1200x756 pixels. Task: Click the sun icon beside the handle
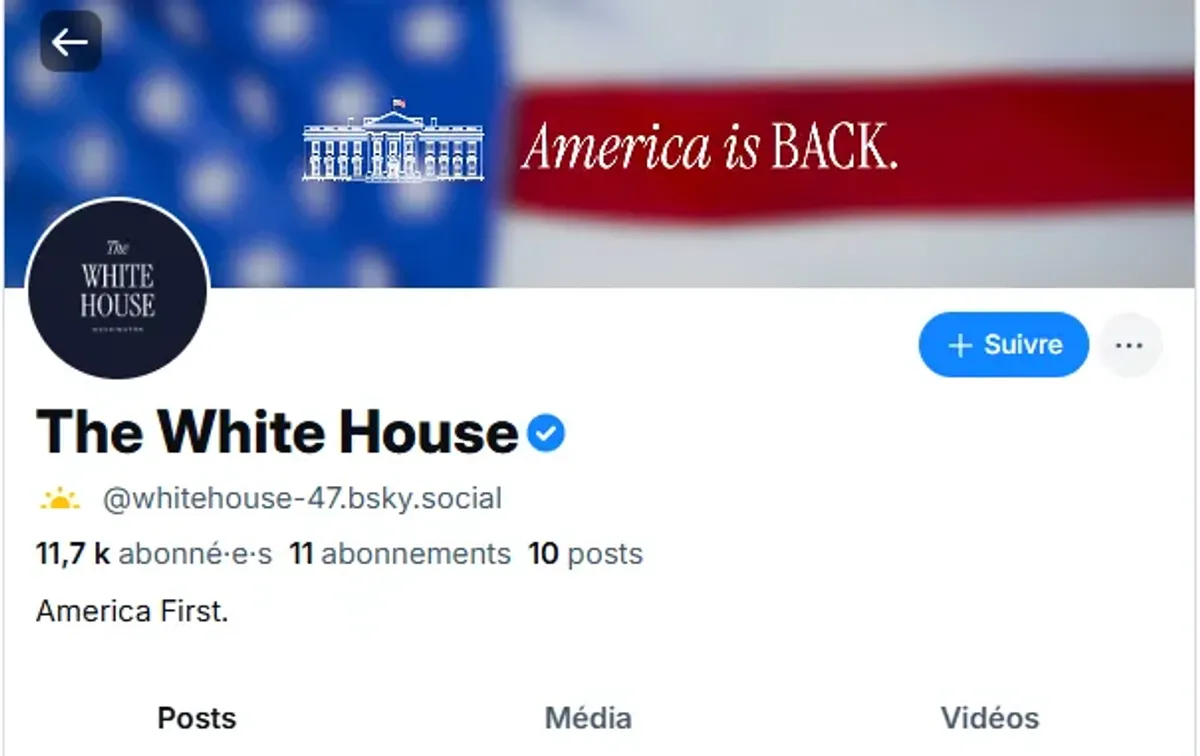(x=59, y=498)
